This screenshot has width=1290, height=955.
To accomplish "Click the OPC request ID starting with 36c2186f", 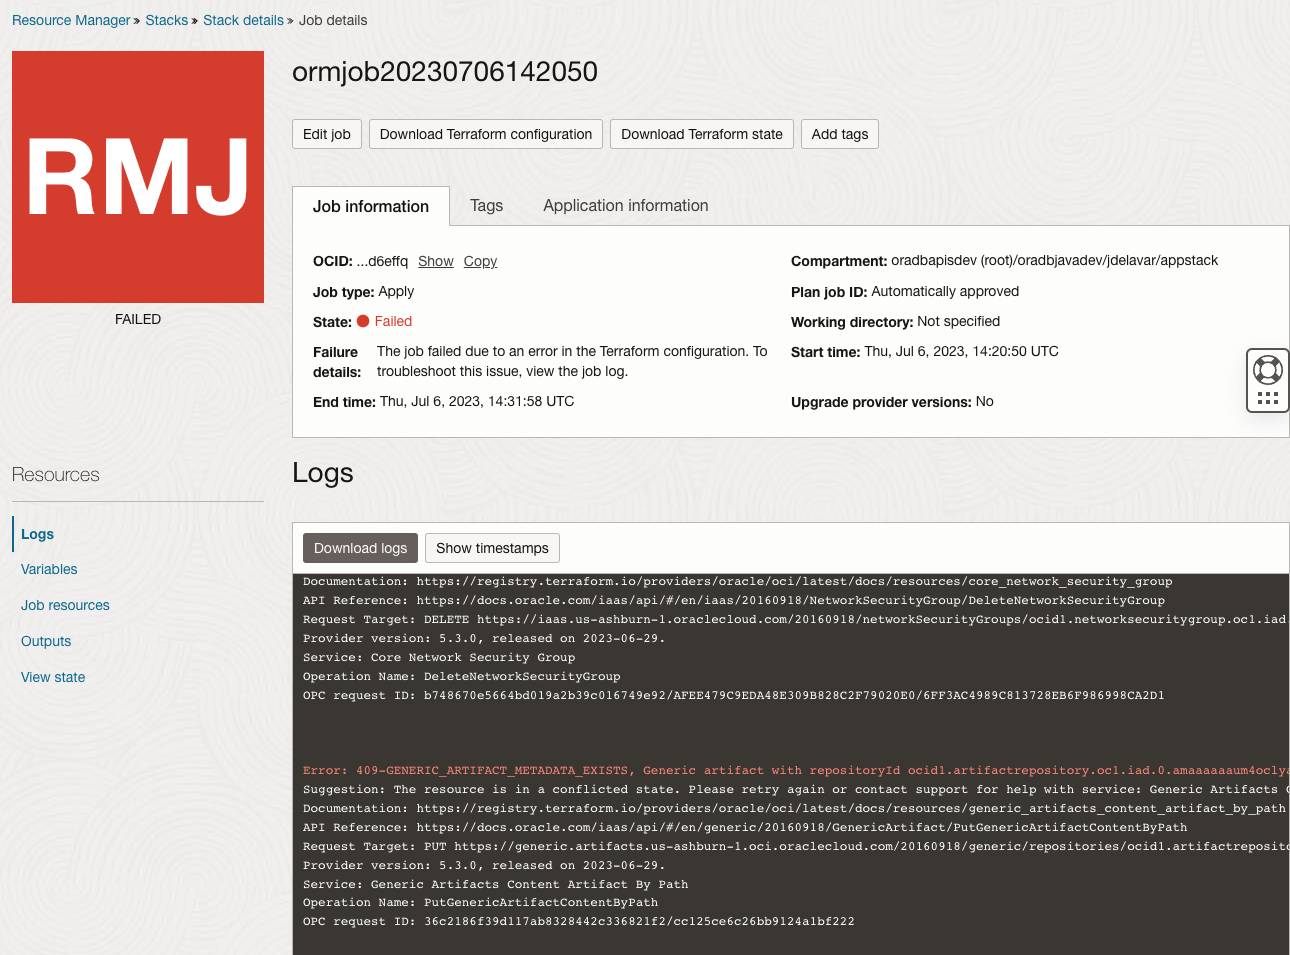I will [639, 921].
